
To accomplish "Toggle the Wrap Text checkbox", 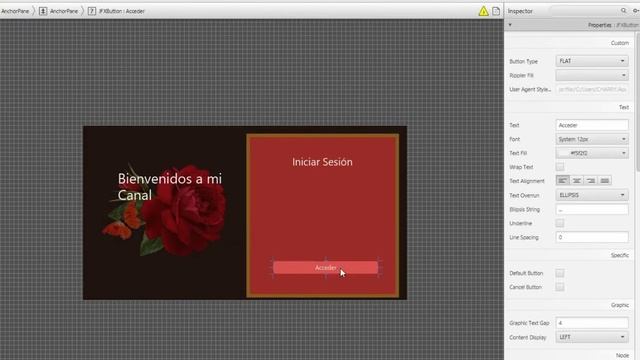I will pos(560,167).
